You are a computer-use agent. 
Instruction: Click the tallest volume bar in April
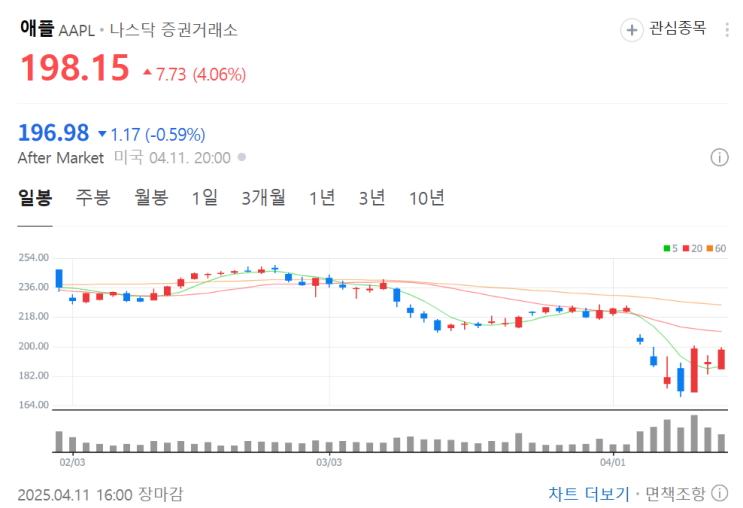click(x=694, y=434)
